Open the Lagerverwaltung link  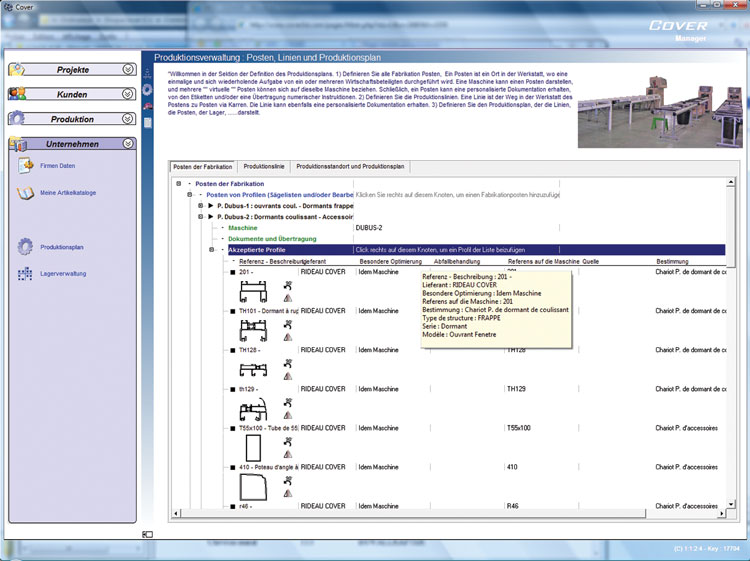coord(63,274)
